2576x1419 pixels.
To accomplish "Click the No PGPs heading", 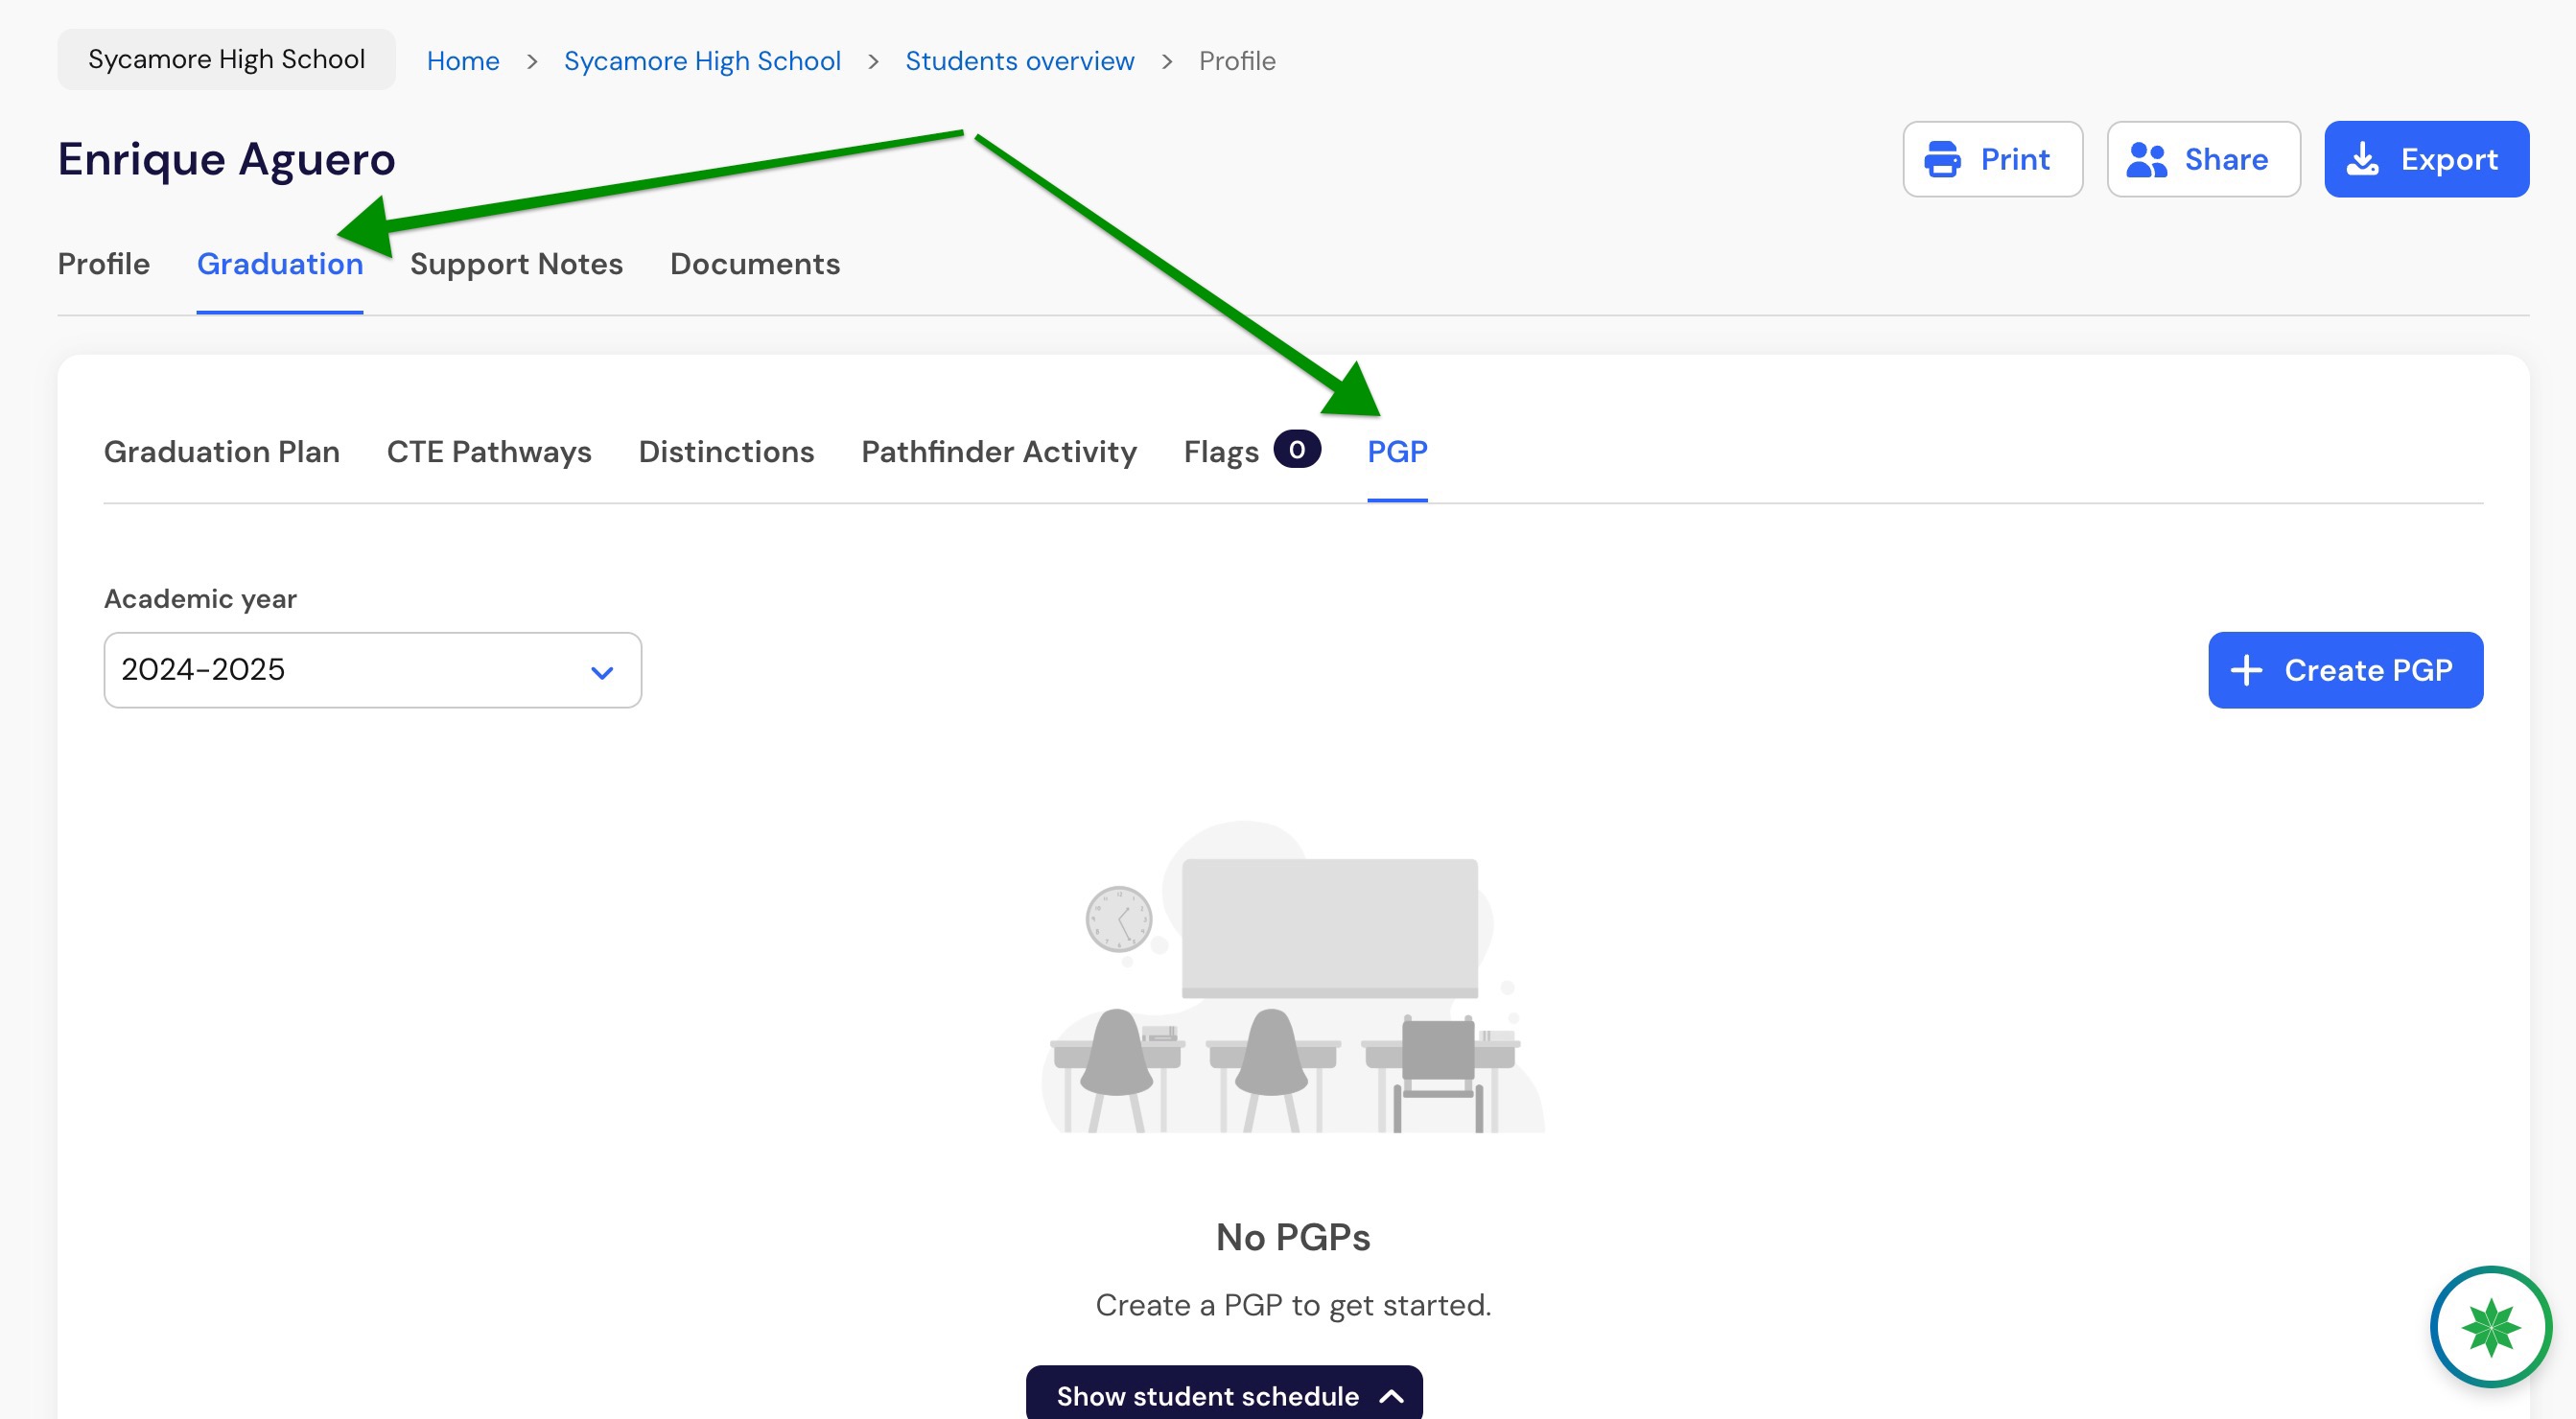I will click(1293, 1237).
